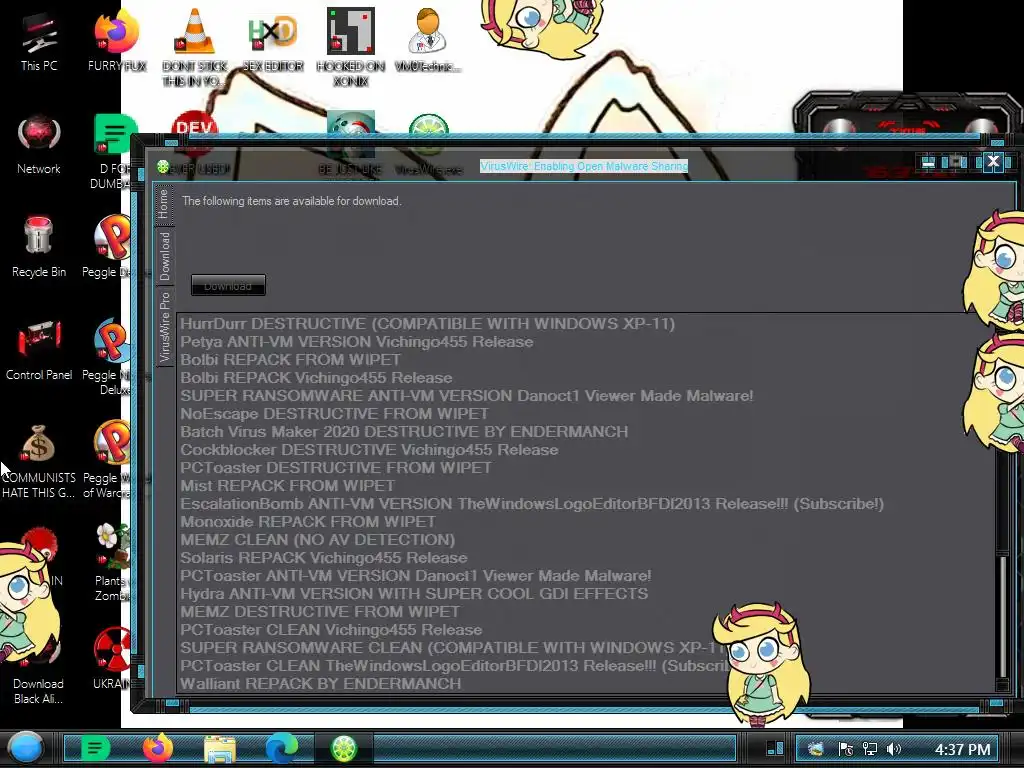
Task: Click the show desktop icon beside the tray
Action: pos(775,748)
